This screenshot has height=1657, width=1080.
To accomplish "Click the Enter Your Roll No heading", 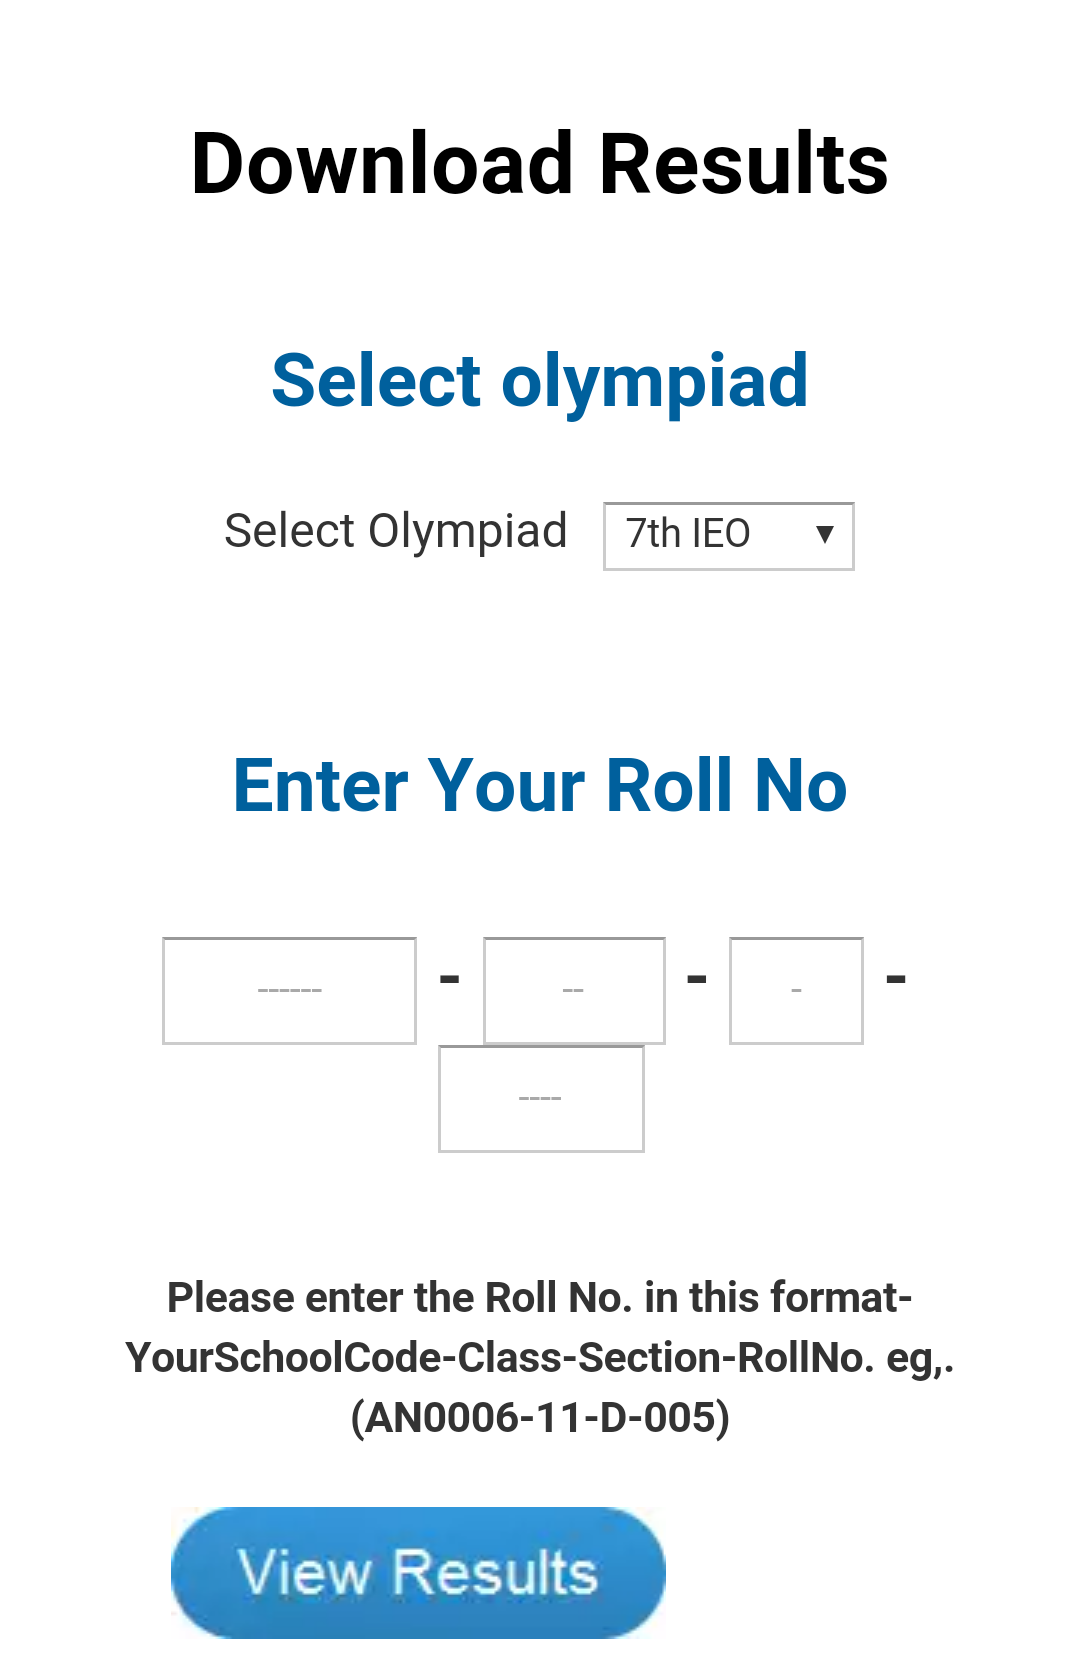I will [540, 786].
